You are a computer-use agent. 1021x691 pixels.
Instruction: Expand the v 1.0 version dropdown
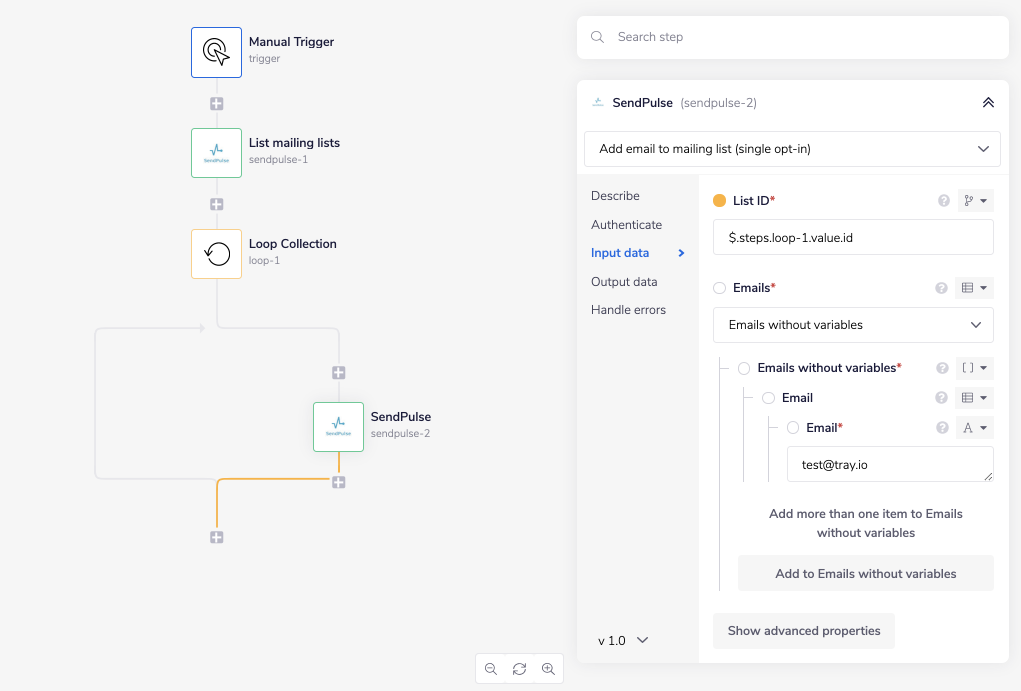coord(620,640)
